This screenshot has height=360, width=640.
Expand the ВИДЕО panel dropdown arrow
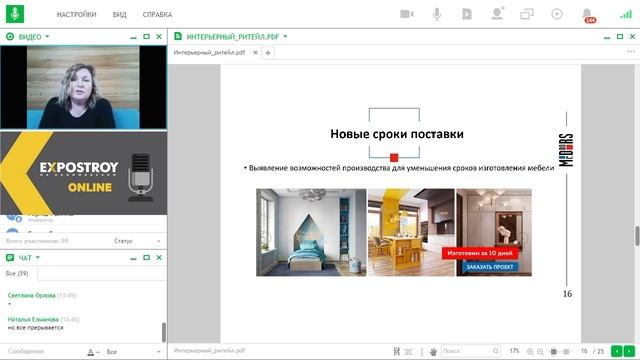coord(47,37)
